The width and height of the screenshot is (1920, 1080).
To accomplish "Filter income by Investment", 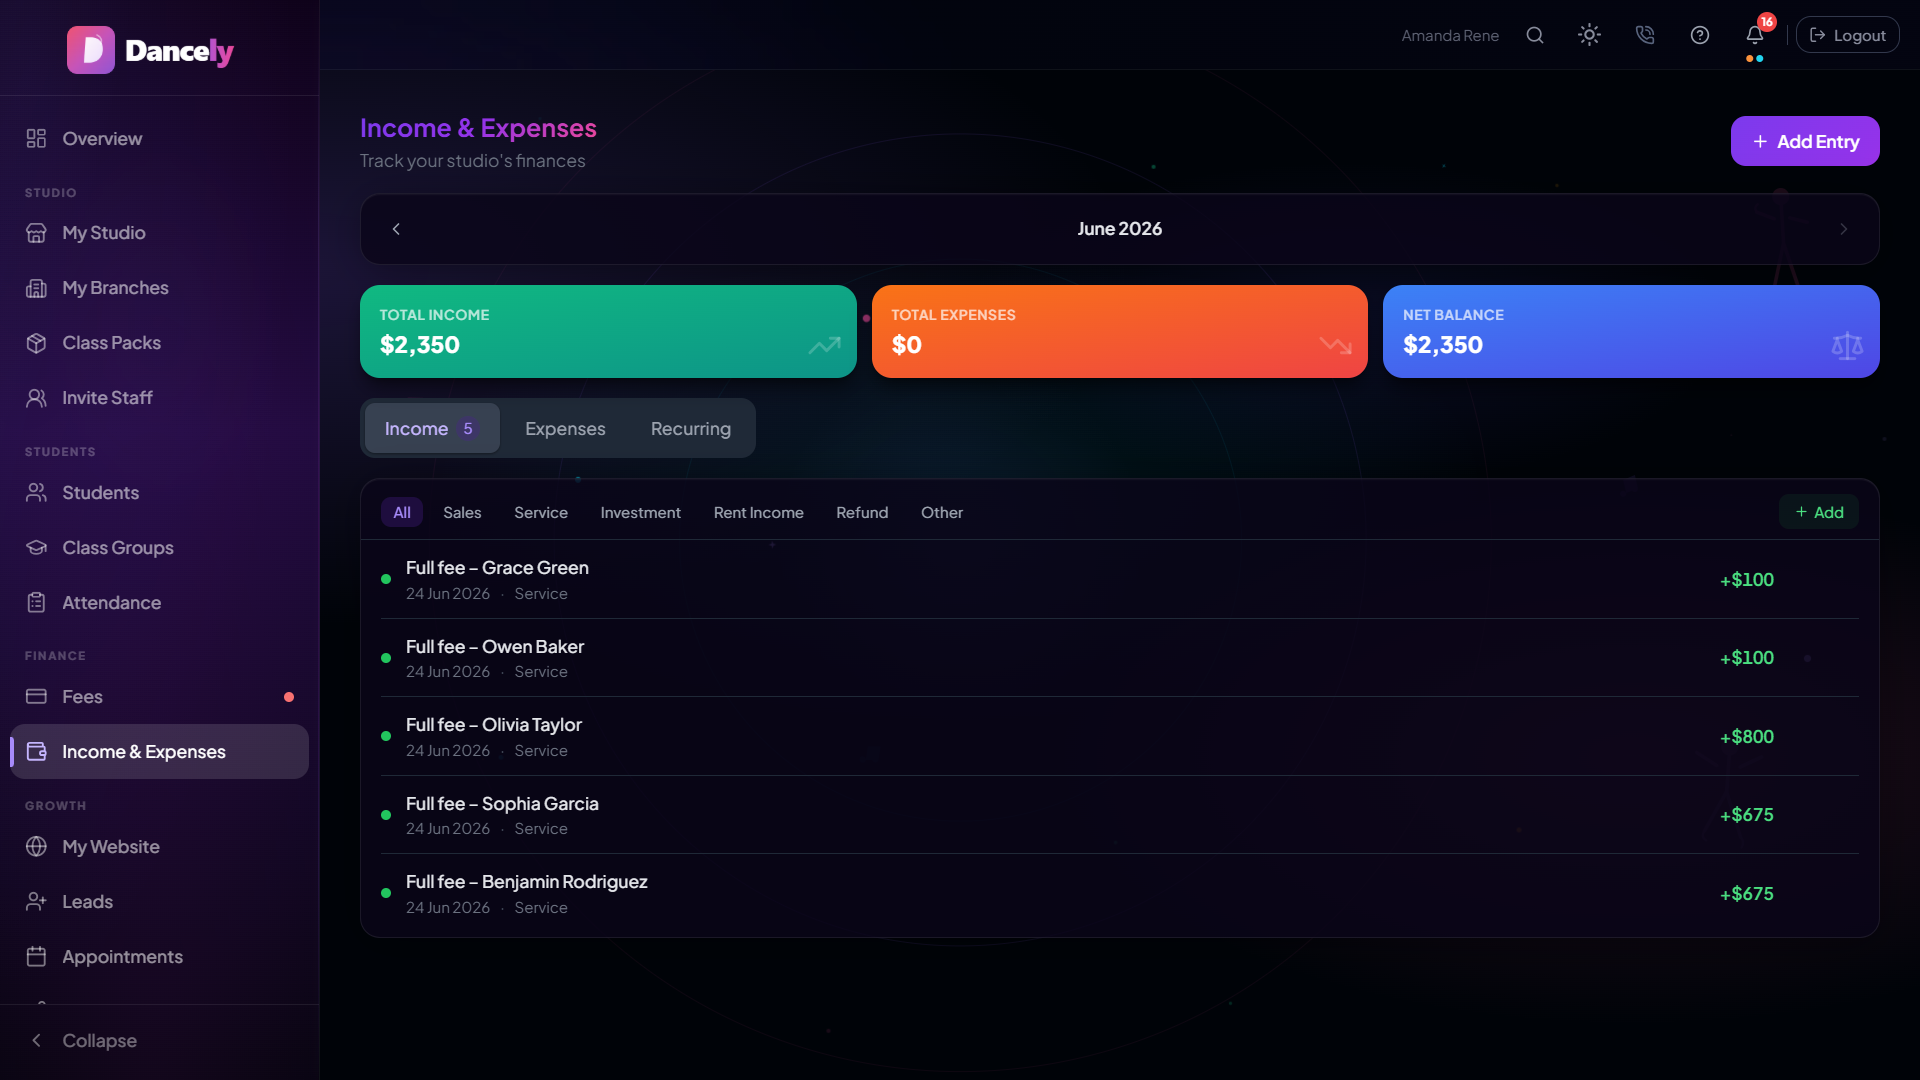I will [640, 512].
